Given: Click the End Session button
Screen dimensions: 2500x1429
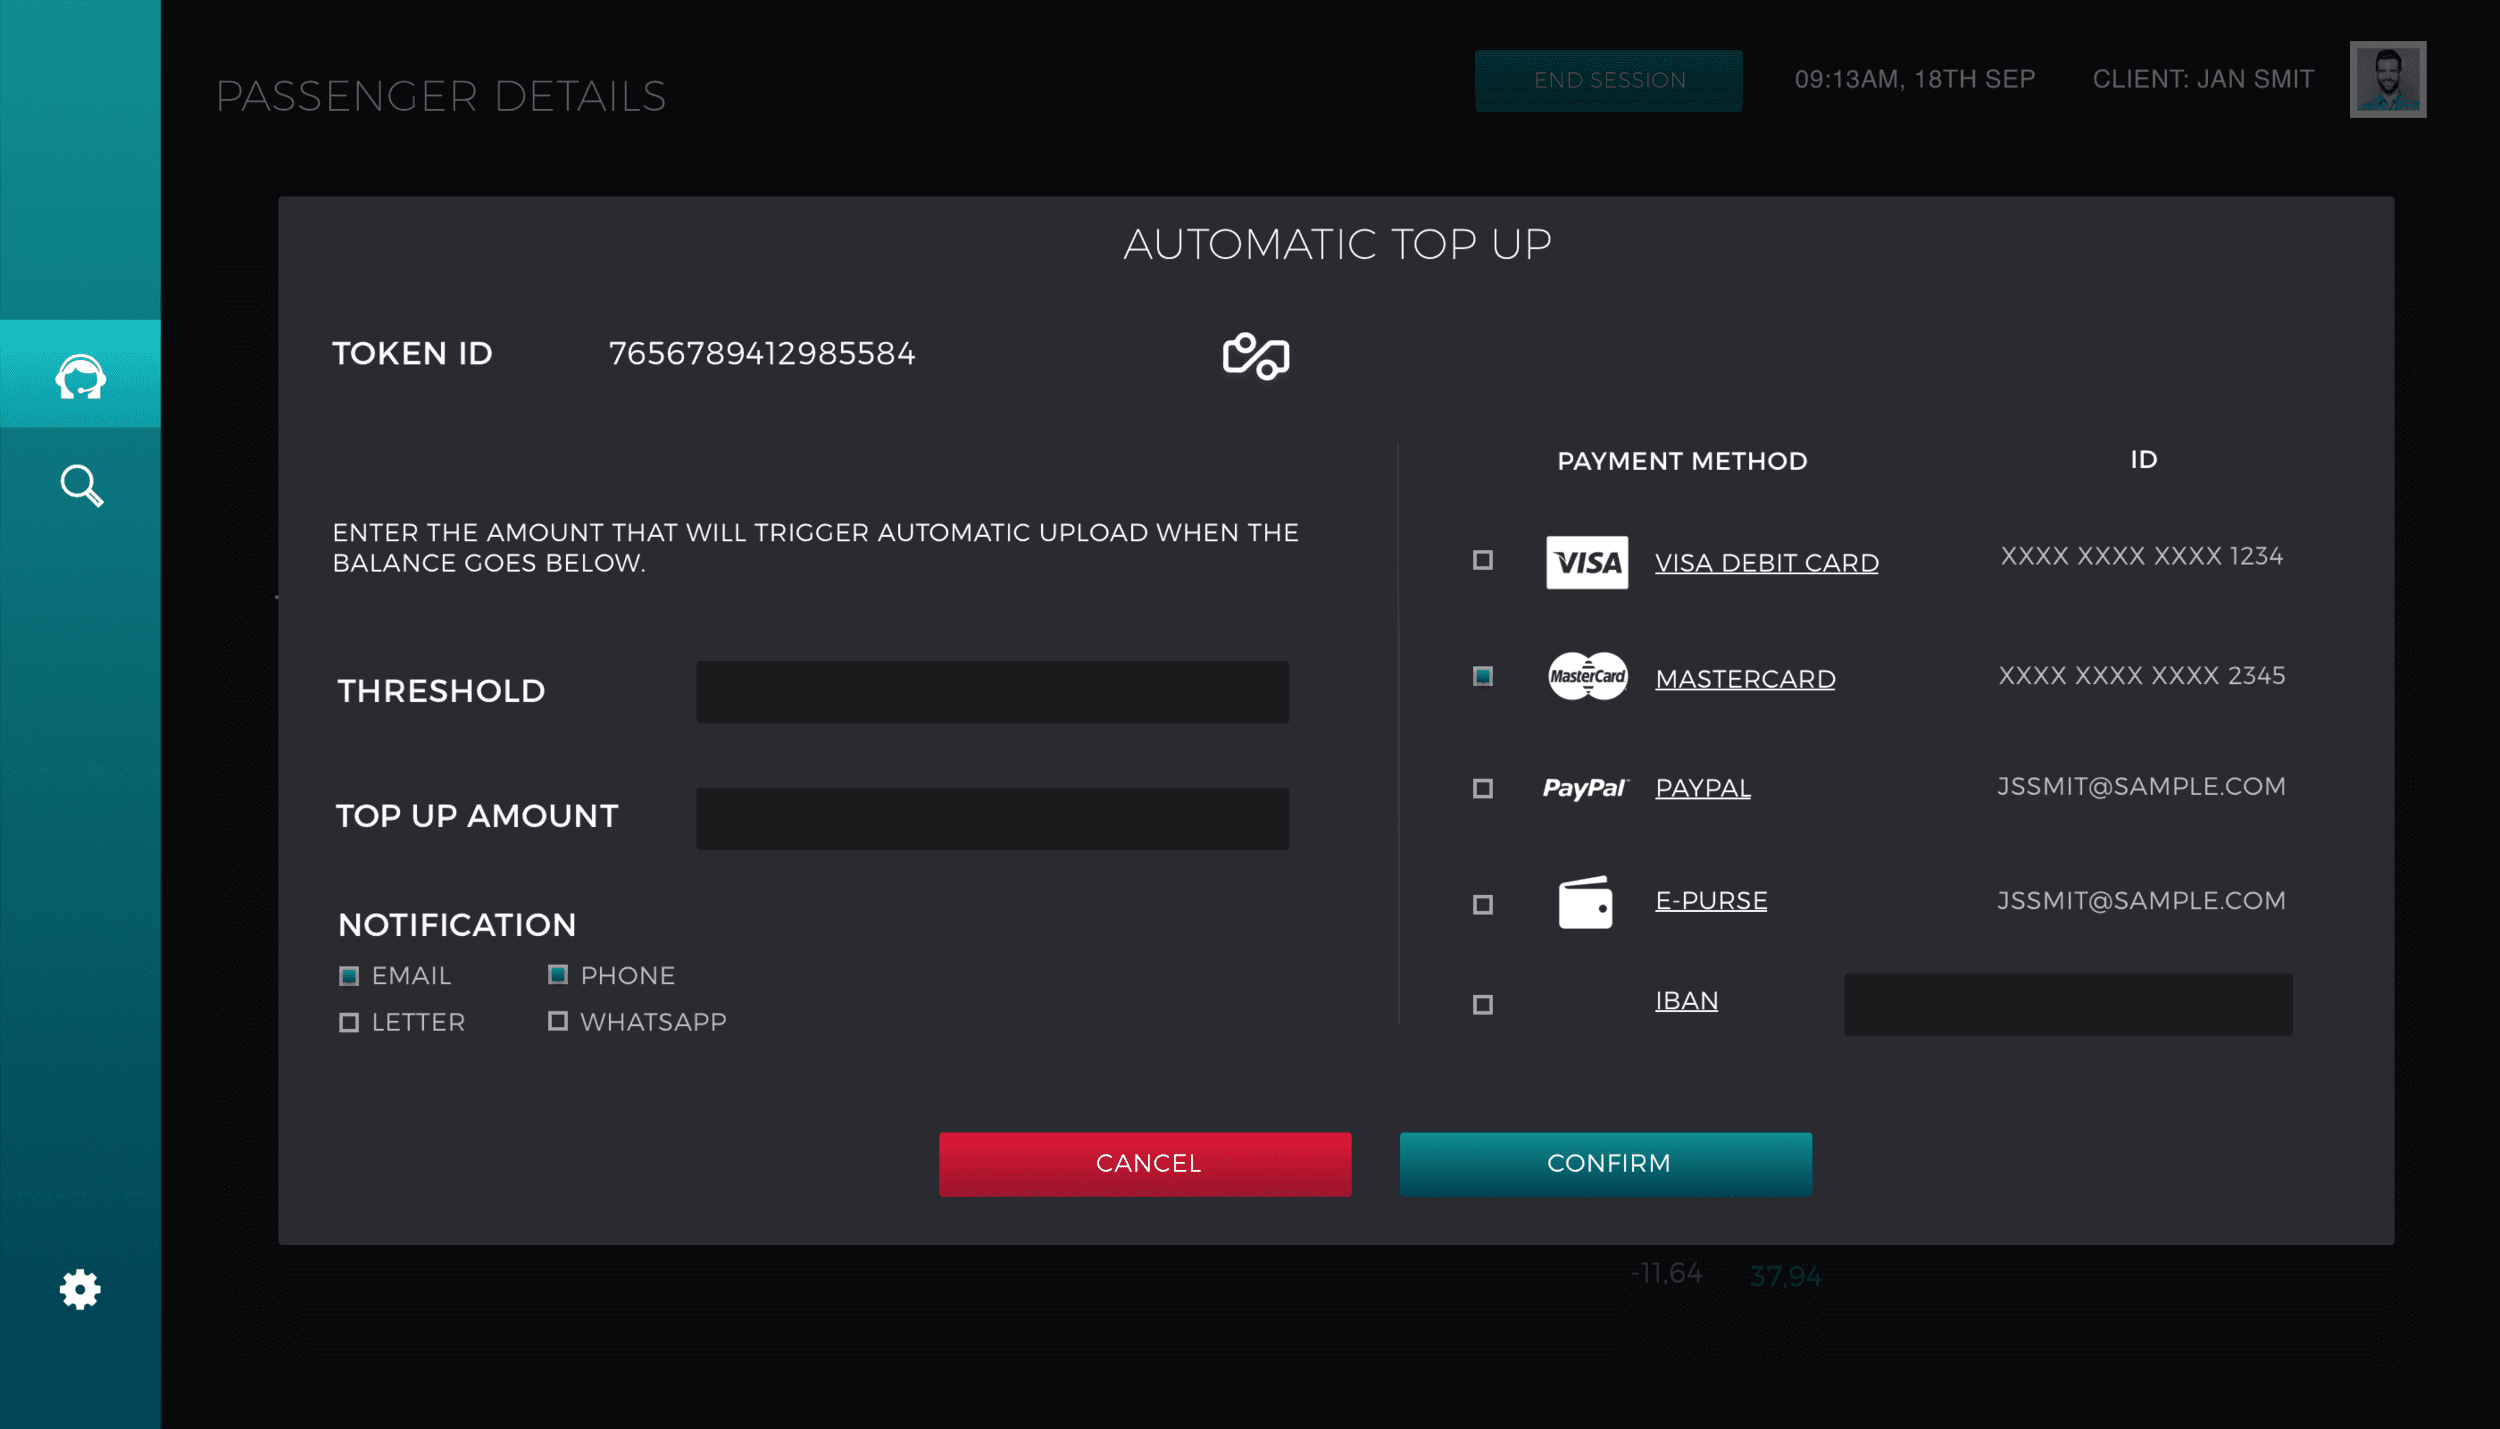Looking at the screenshot, I should 1608,80.
